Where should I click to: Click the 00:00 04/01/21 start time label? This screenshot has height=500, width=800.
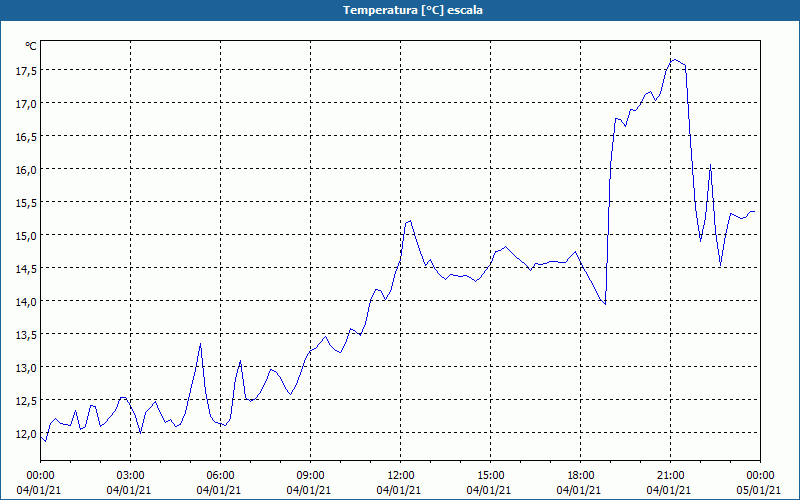[x=39, y=483]
